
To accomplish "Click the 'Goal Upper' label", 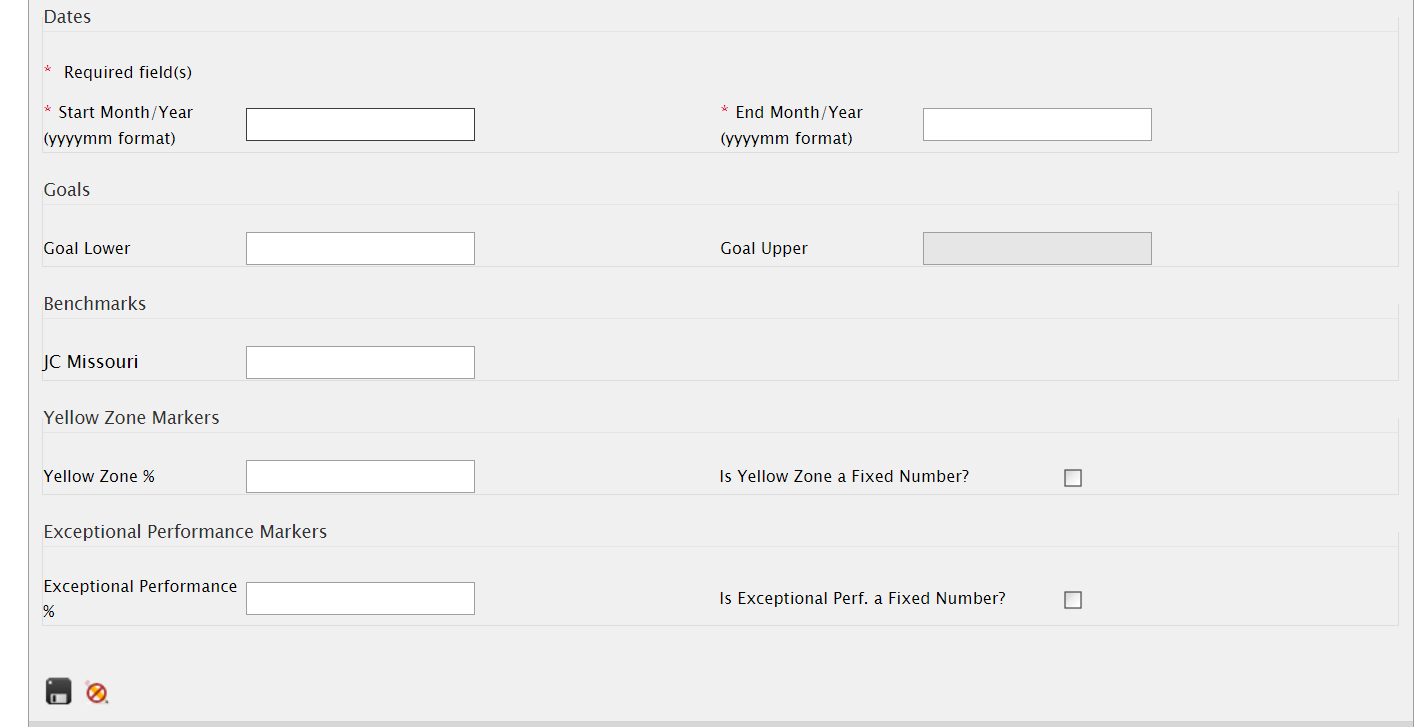I will [x=764, y=248].
